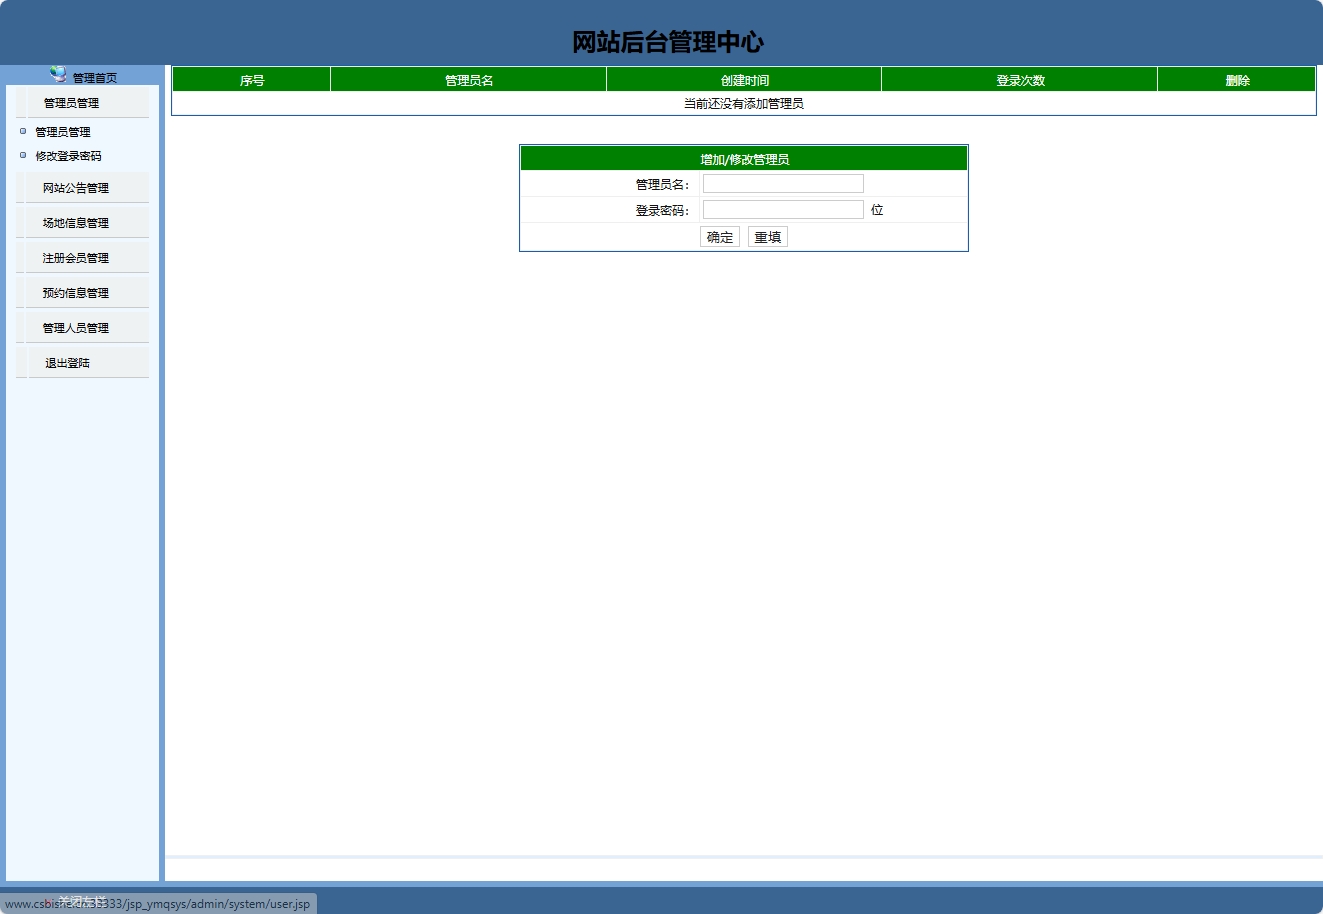1323x914 pixels.
Task: Click the 序号 table column header
Action: click(x=251, y=79)
